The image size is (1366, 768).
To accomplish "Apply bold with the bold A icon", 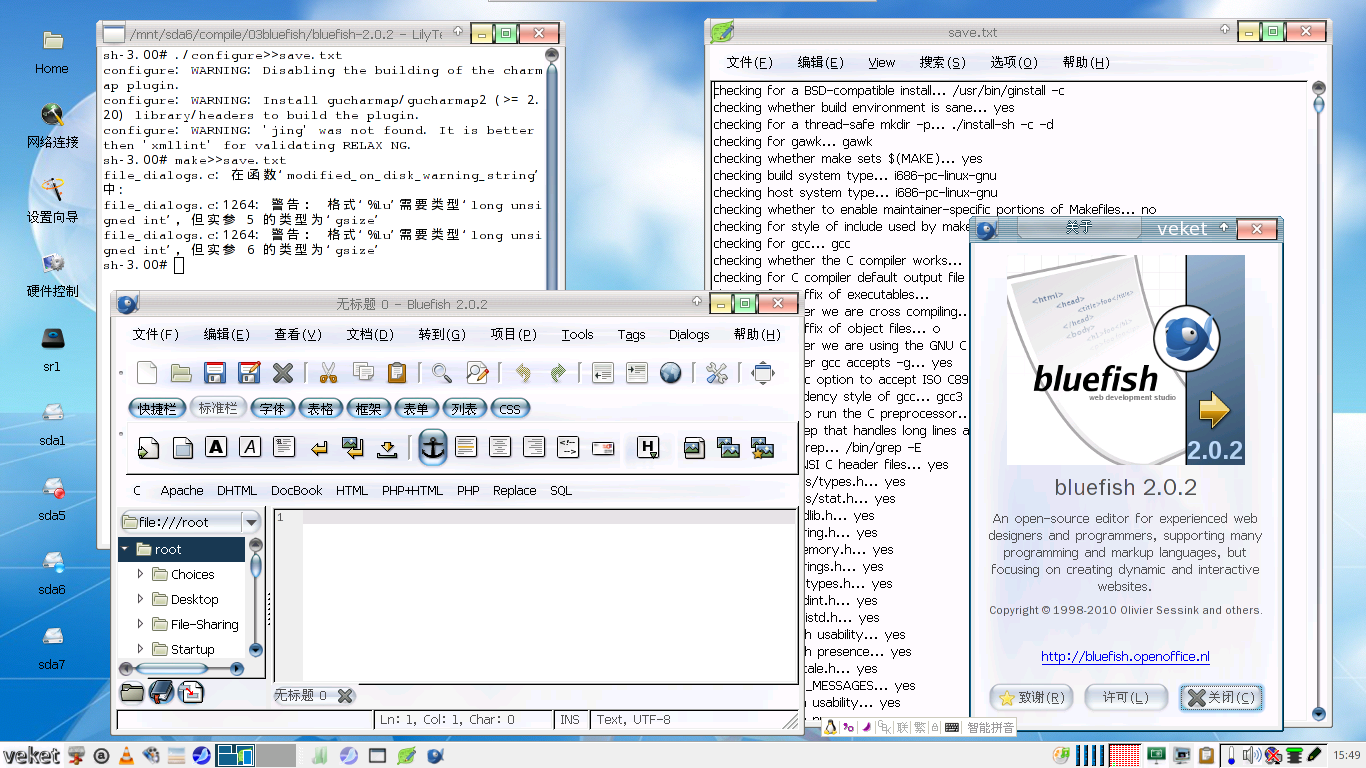I will 216,447.
